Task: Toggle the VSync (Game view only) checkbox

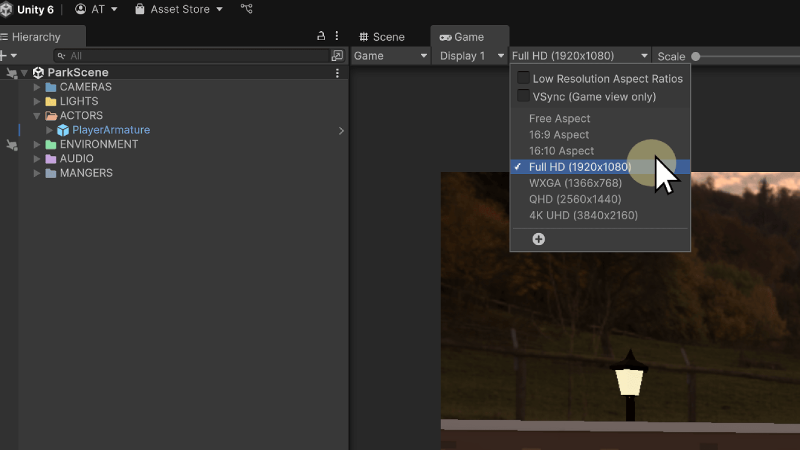Action: pos(523,96)
